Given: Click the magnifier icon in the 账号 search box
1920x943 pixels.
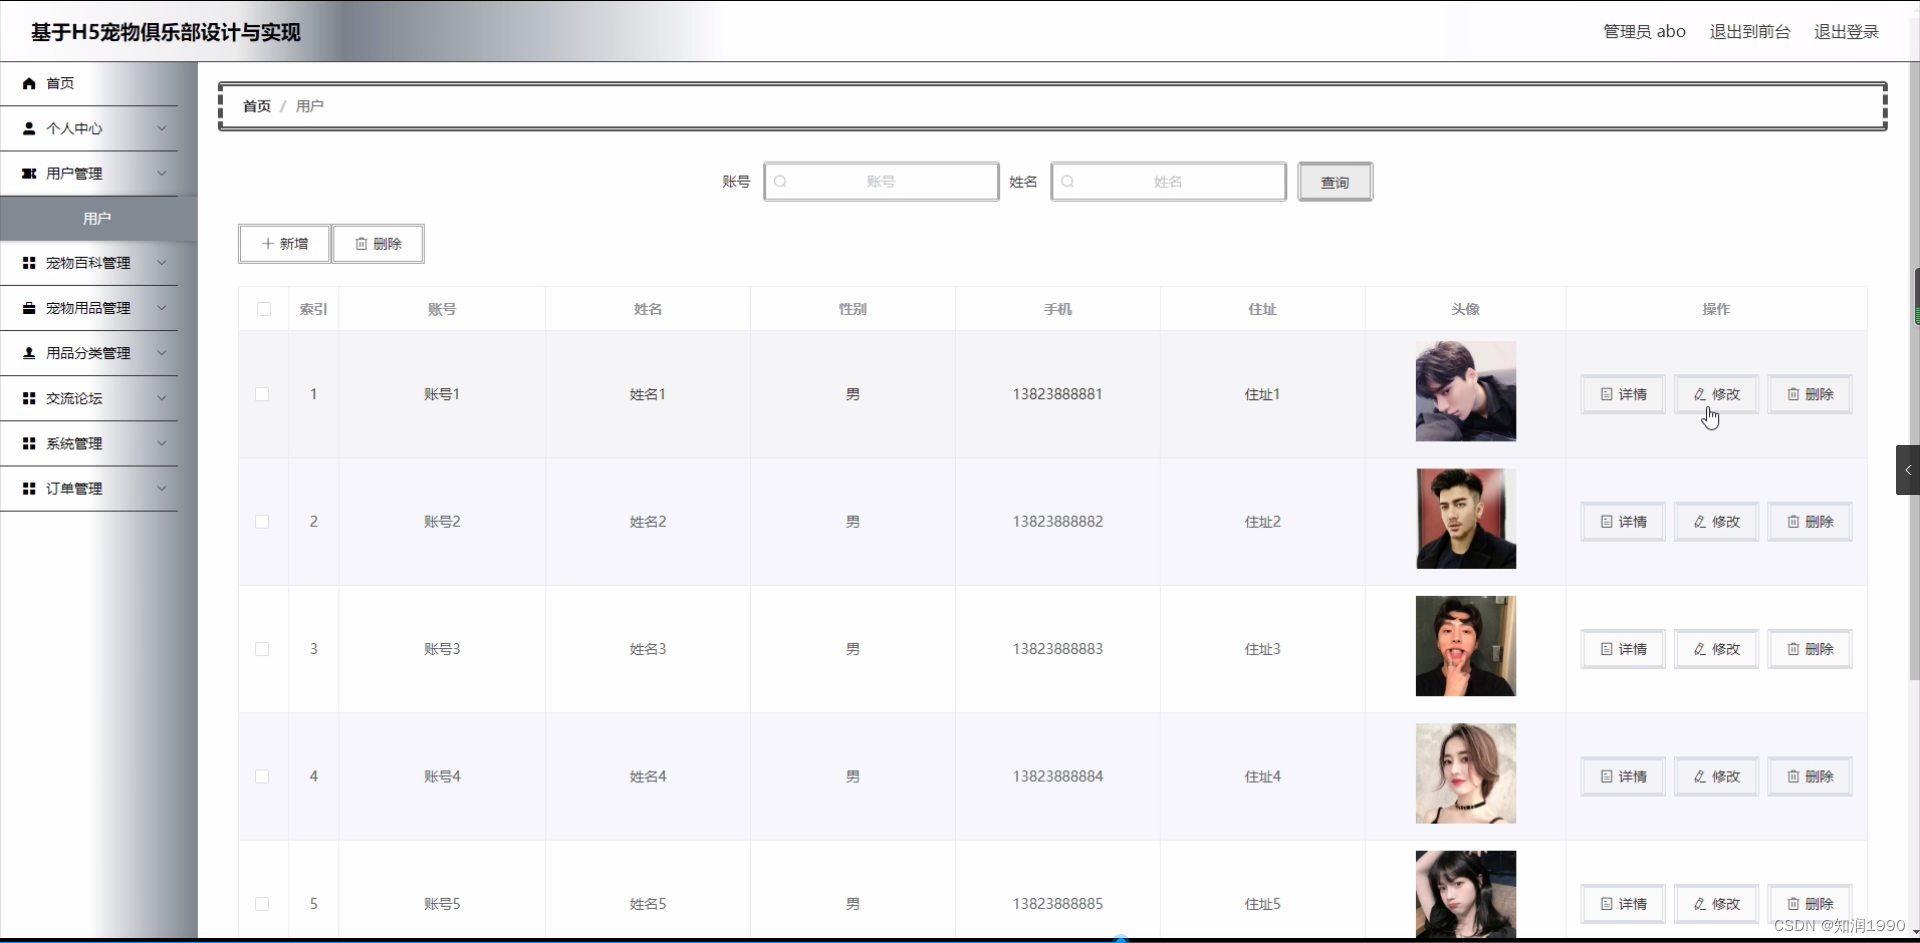Looking at the screenshot, I should pyautogui.click(x=780, y=181).
